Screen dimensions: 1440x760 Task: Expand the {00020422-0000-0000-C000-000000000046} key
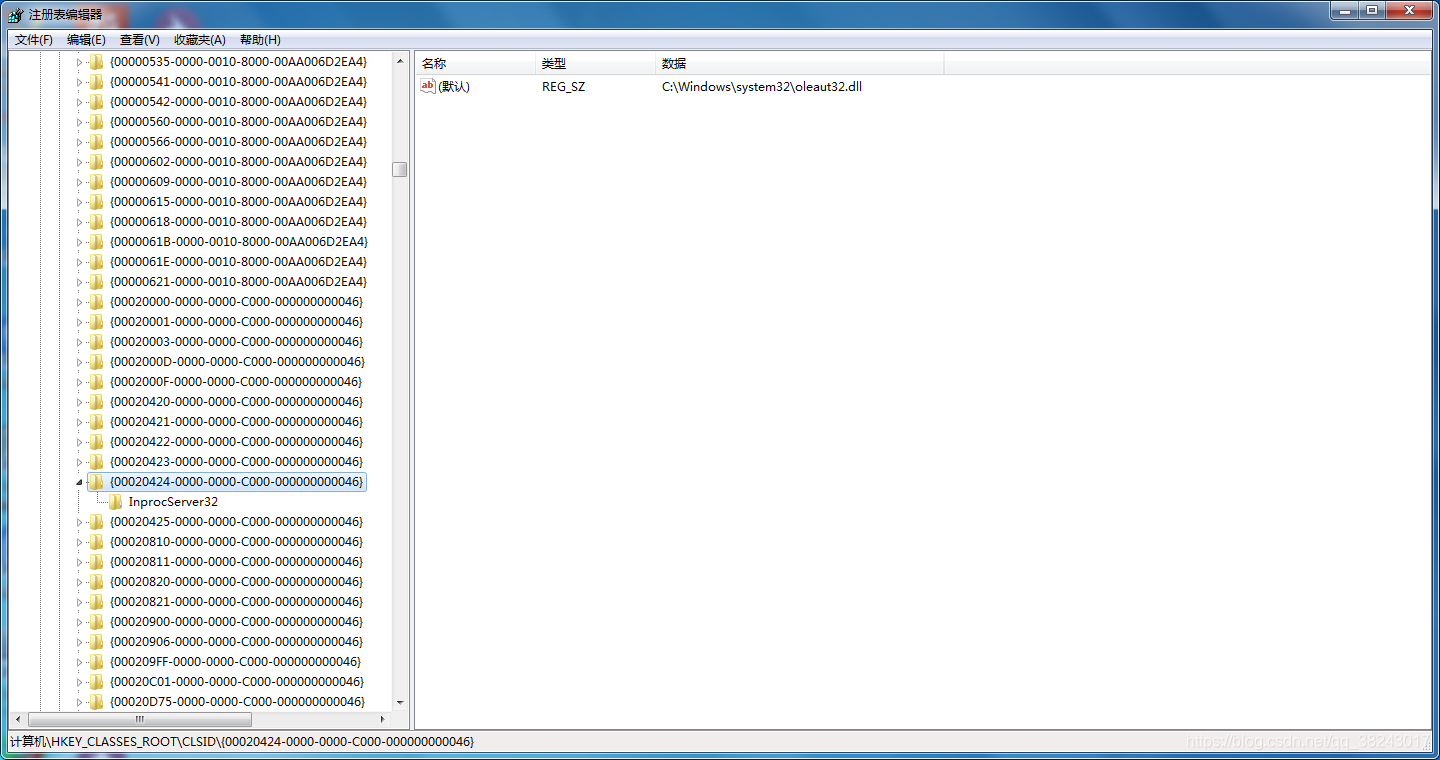pos(80,442)
